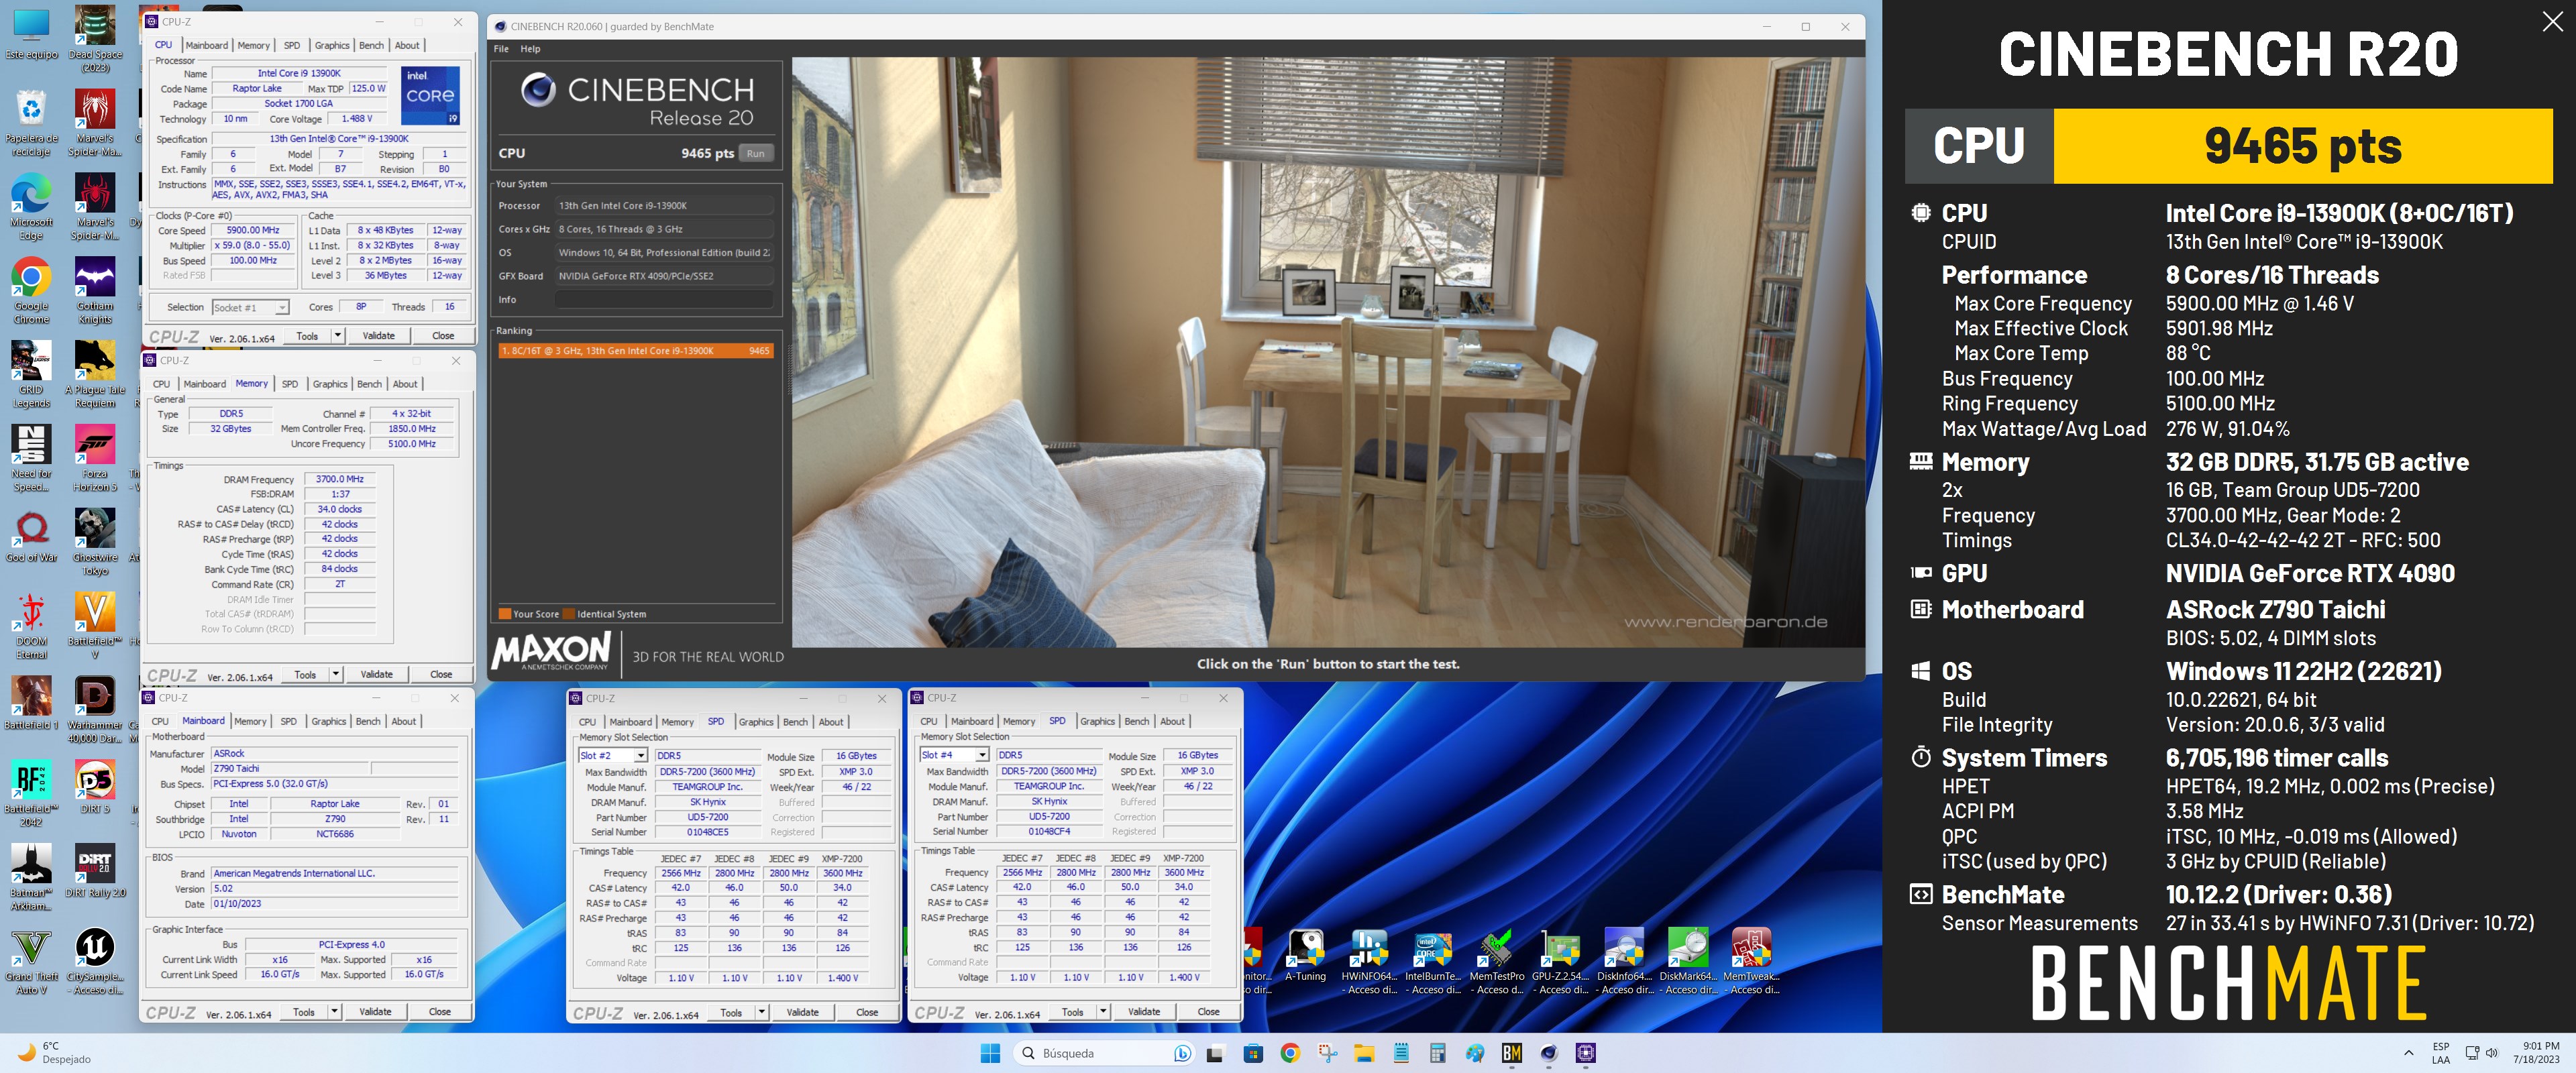
Task: Click the Info field in Cinebench system panel
Action: [x=664, y=300]
